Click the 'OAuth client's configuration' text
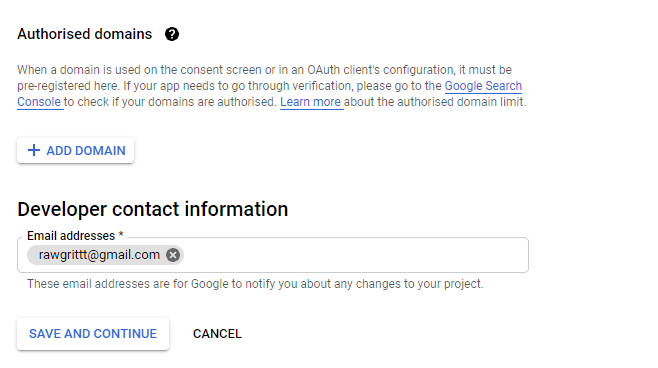This screenshot has height=368, width=658. pyautogui.click(x=380, y=70)
